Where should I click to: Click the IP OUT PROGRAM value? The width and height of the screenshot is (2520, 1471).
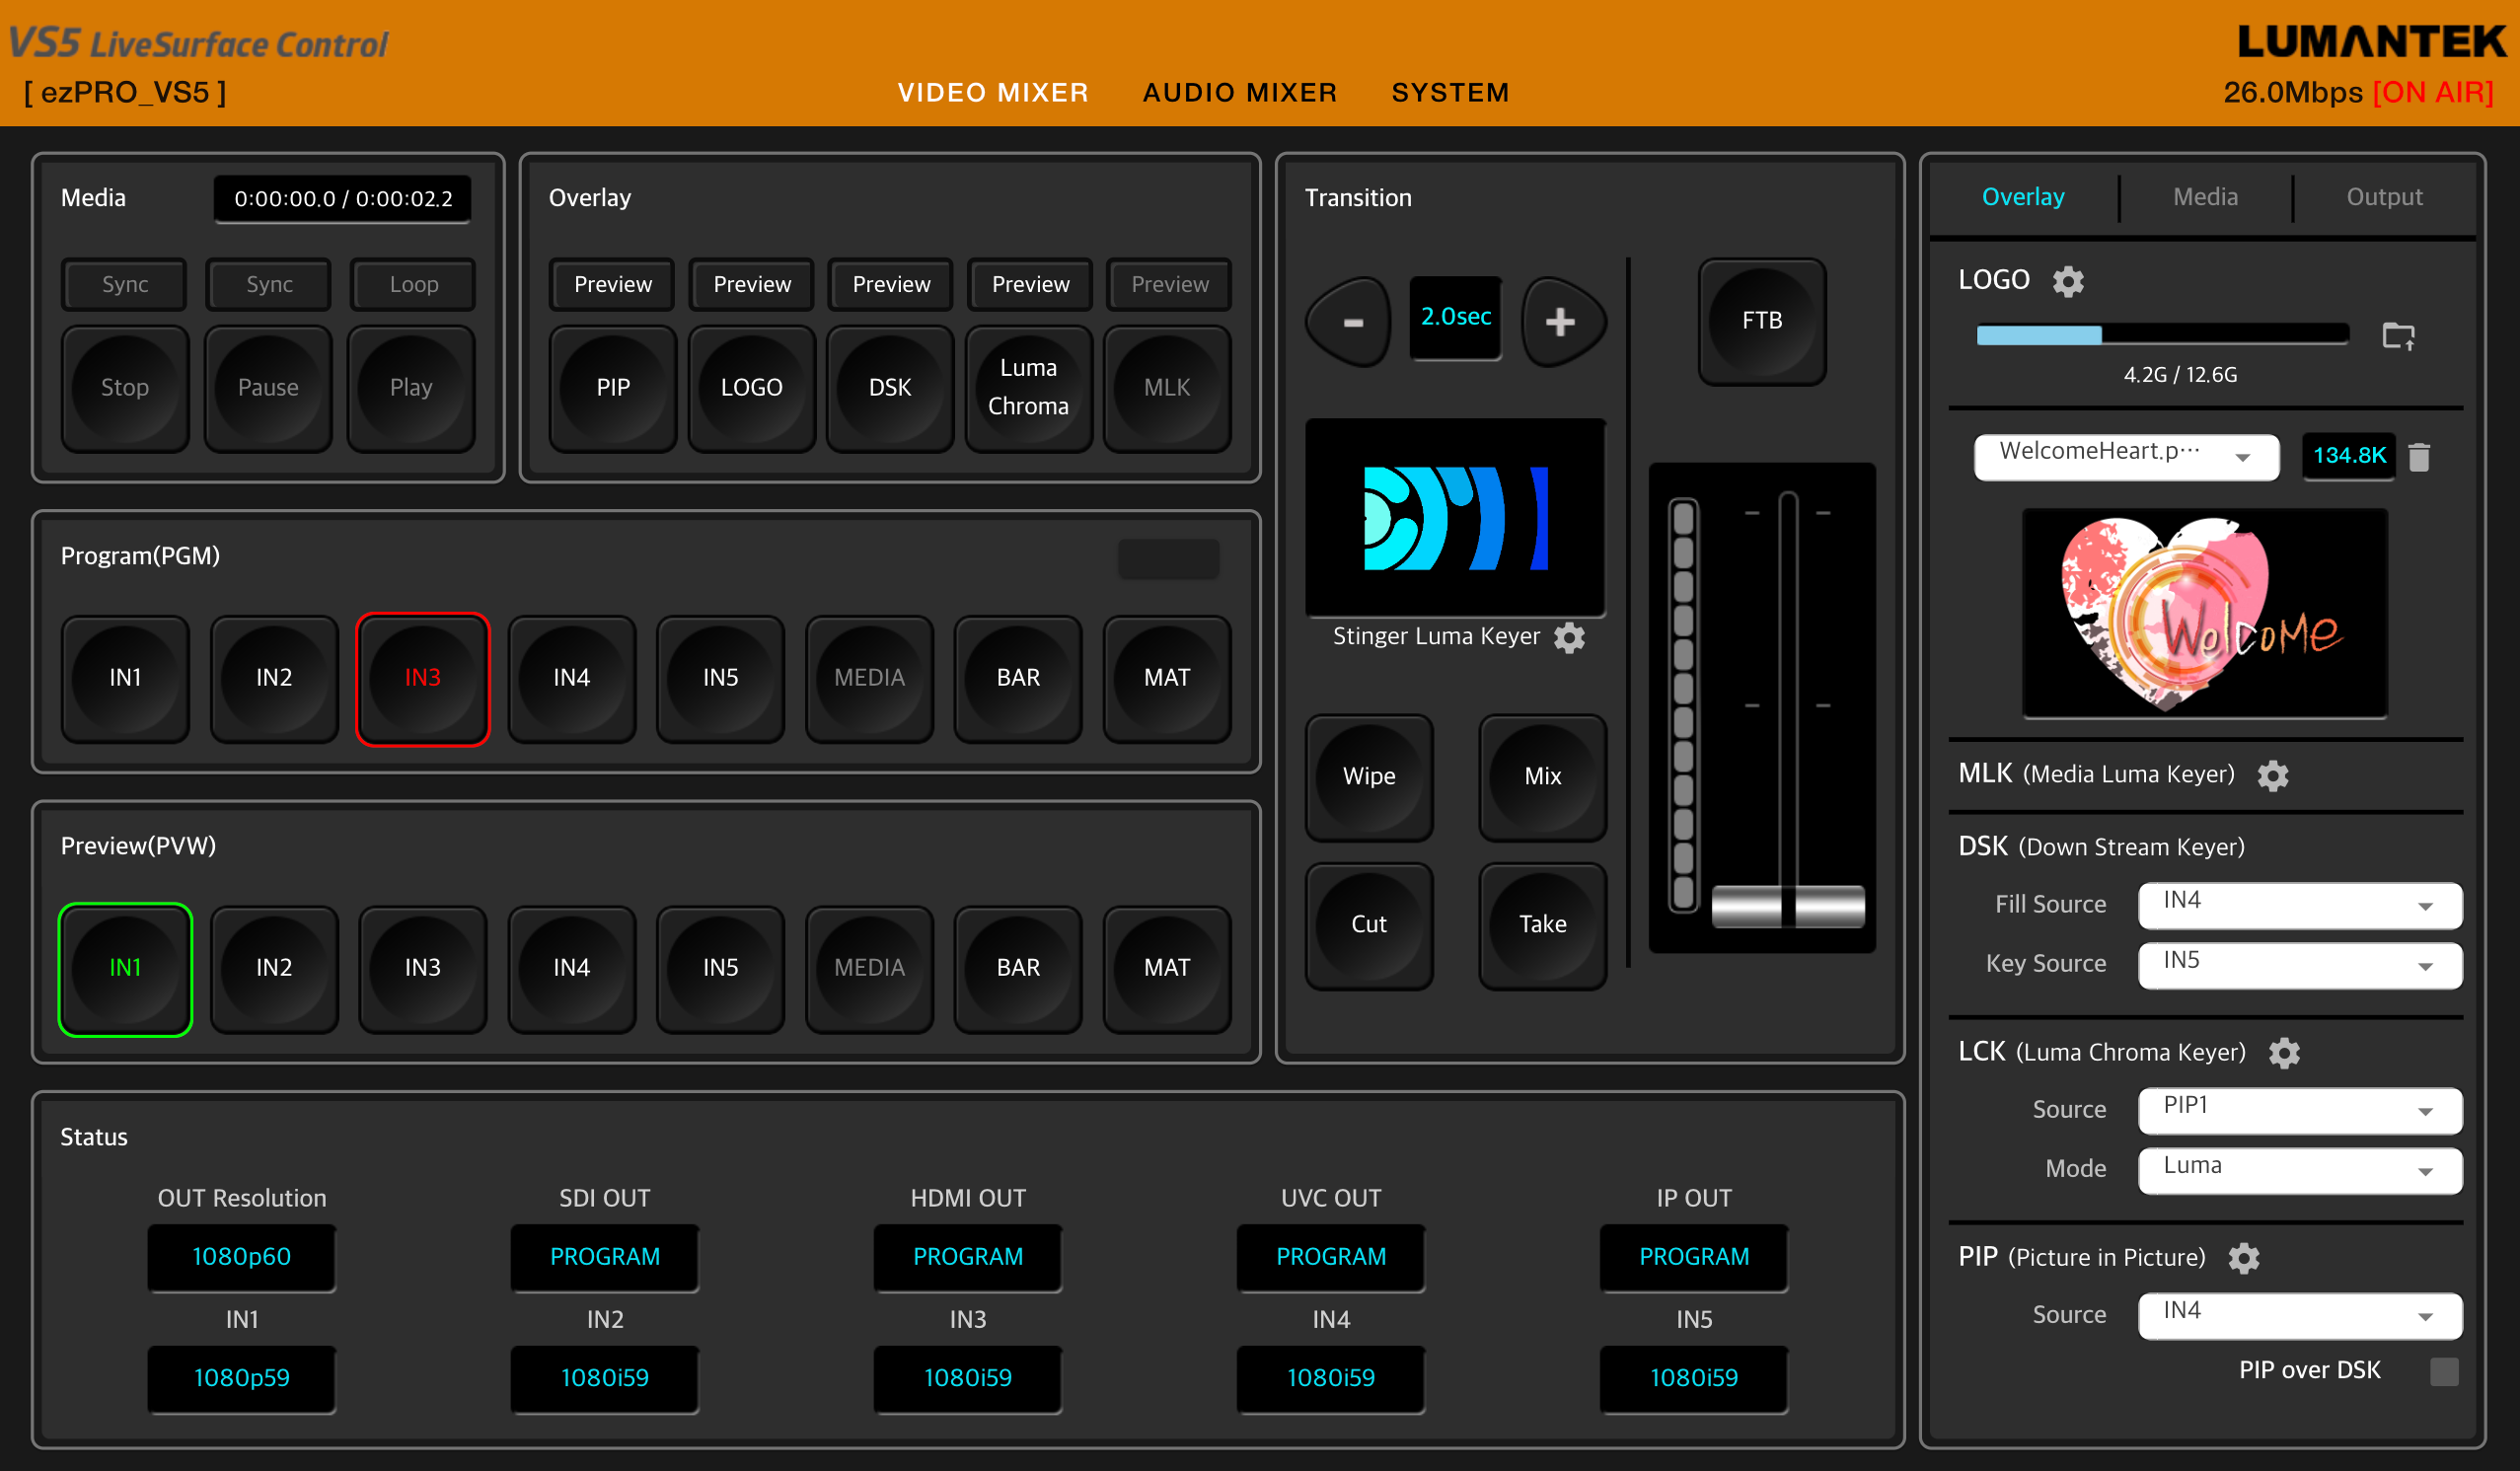pyautogui.click(x=1694, y=1258)
